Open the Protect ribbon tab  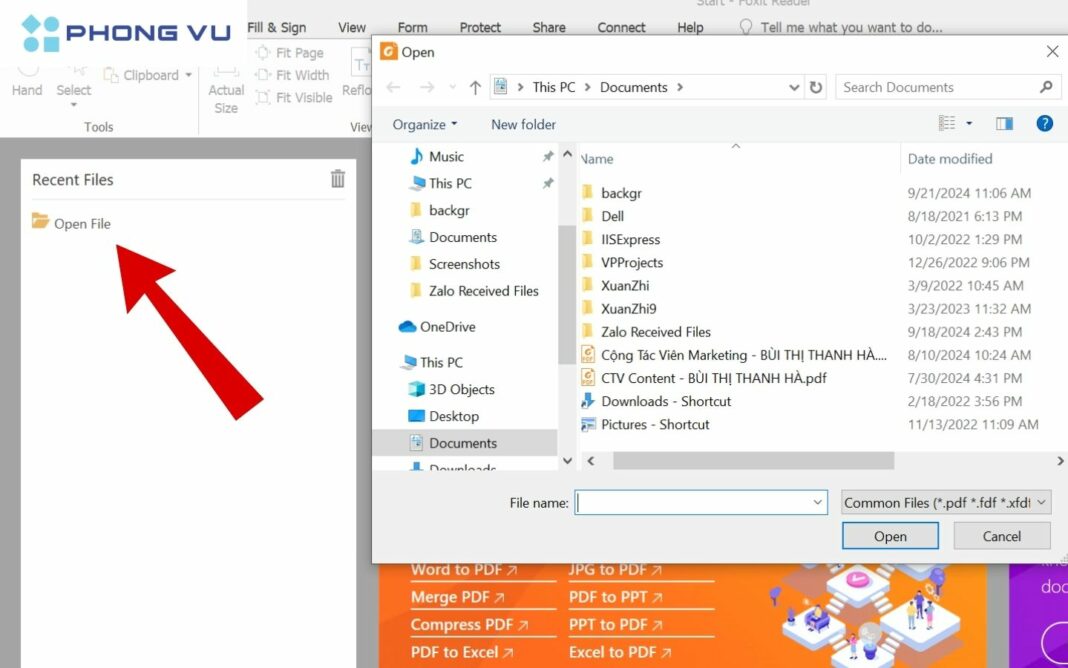coord(480,27)
